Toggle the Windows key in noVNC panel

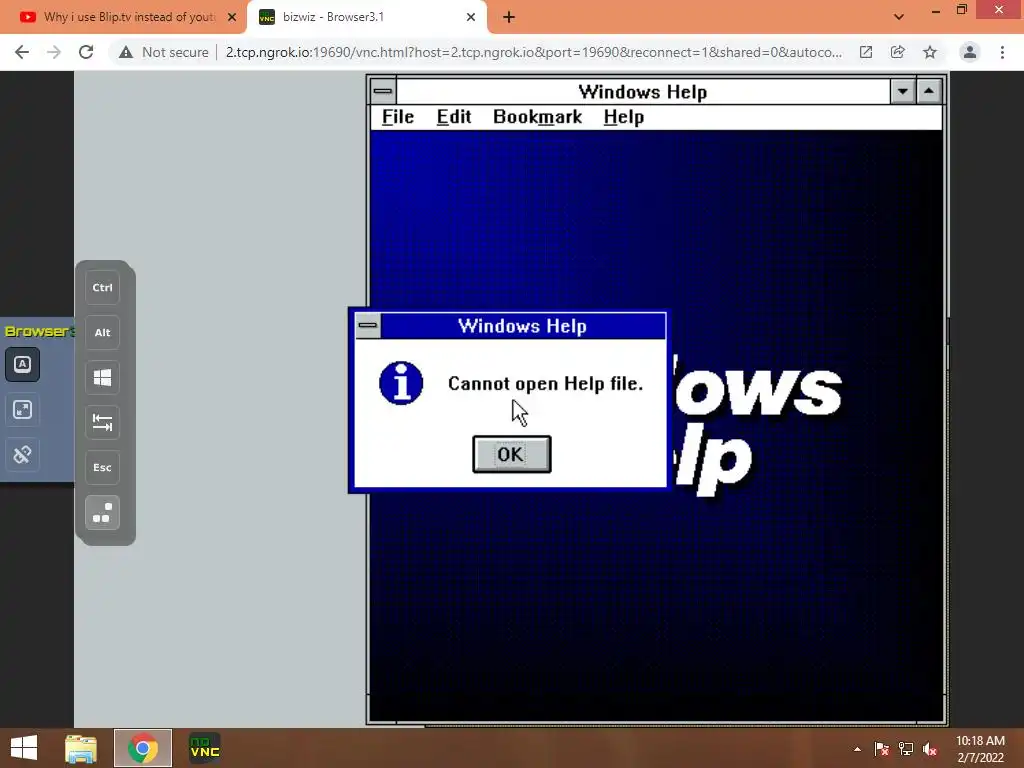(103, 377)
